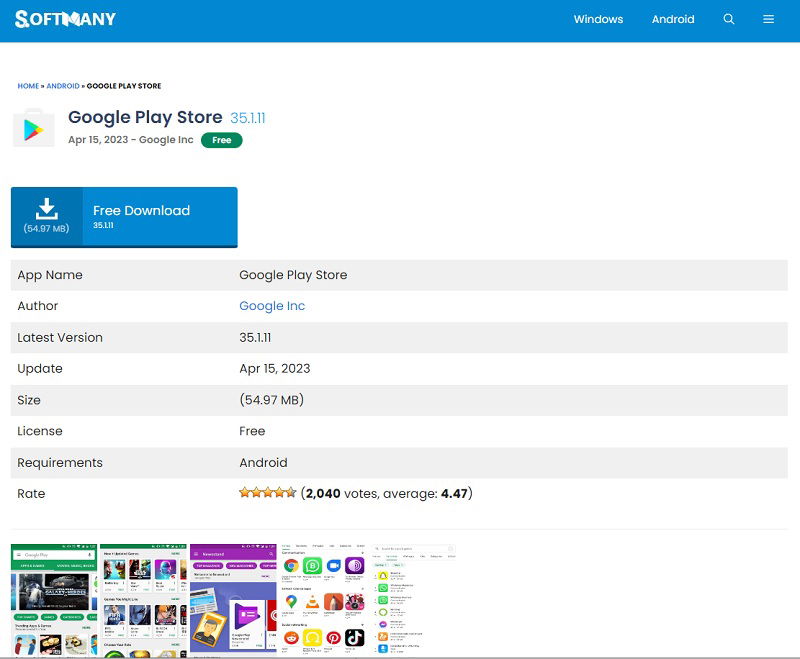Click the License value Free
This screenshot has width=800, height=659.
[x=252, y=431]
